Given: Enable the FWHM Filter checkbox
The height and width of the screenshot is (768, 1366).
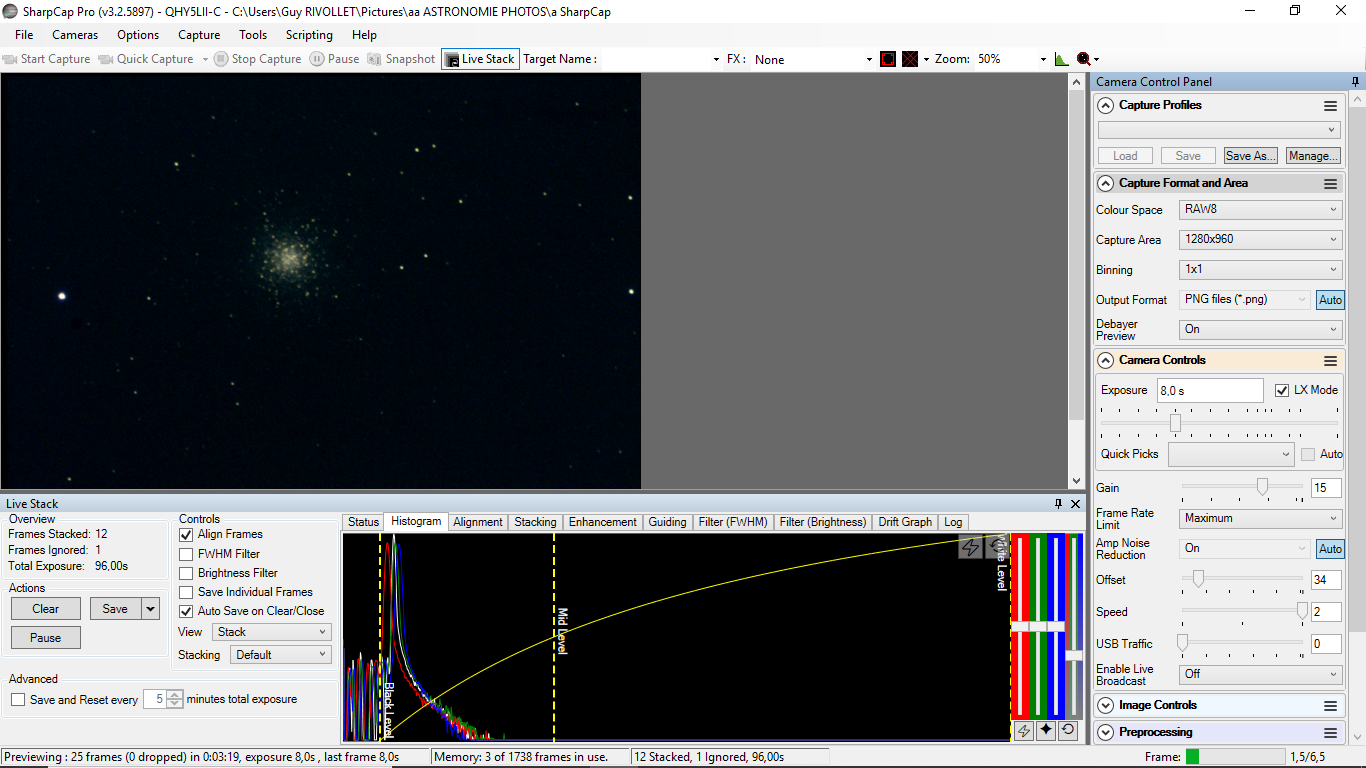Looking at the screenshot, I should coord(186,554).
